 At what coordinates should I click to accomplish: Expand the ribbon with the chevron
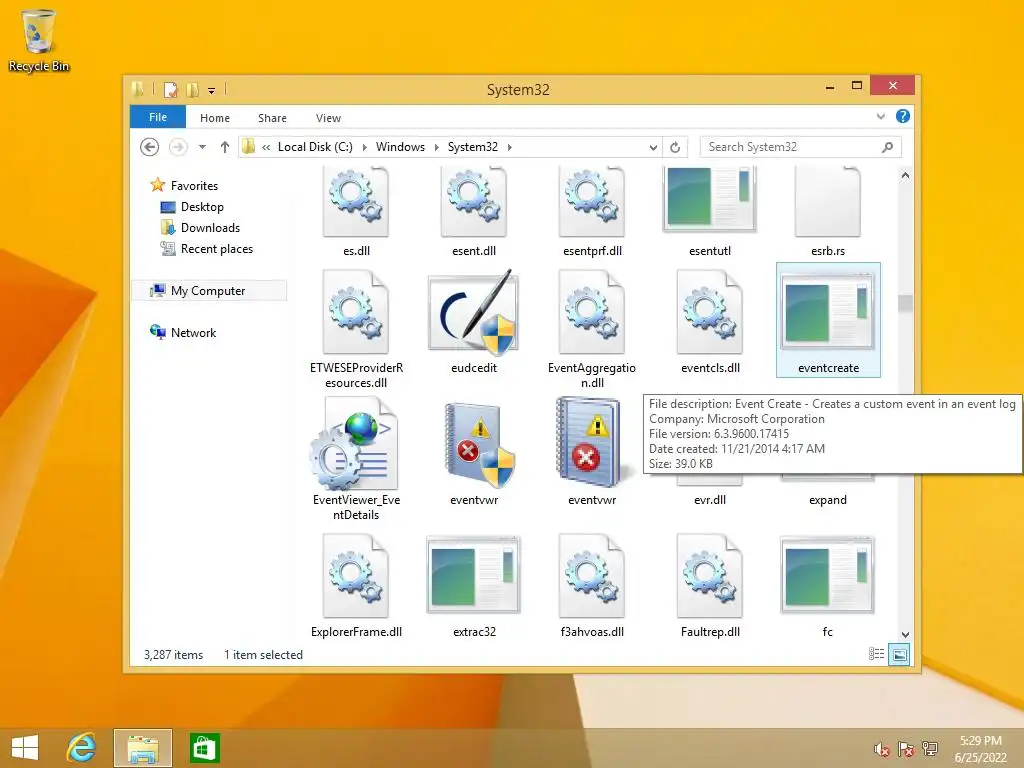(x=880, y=116)
